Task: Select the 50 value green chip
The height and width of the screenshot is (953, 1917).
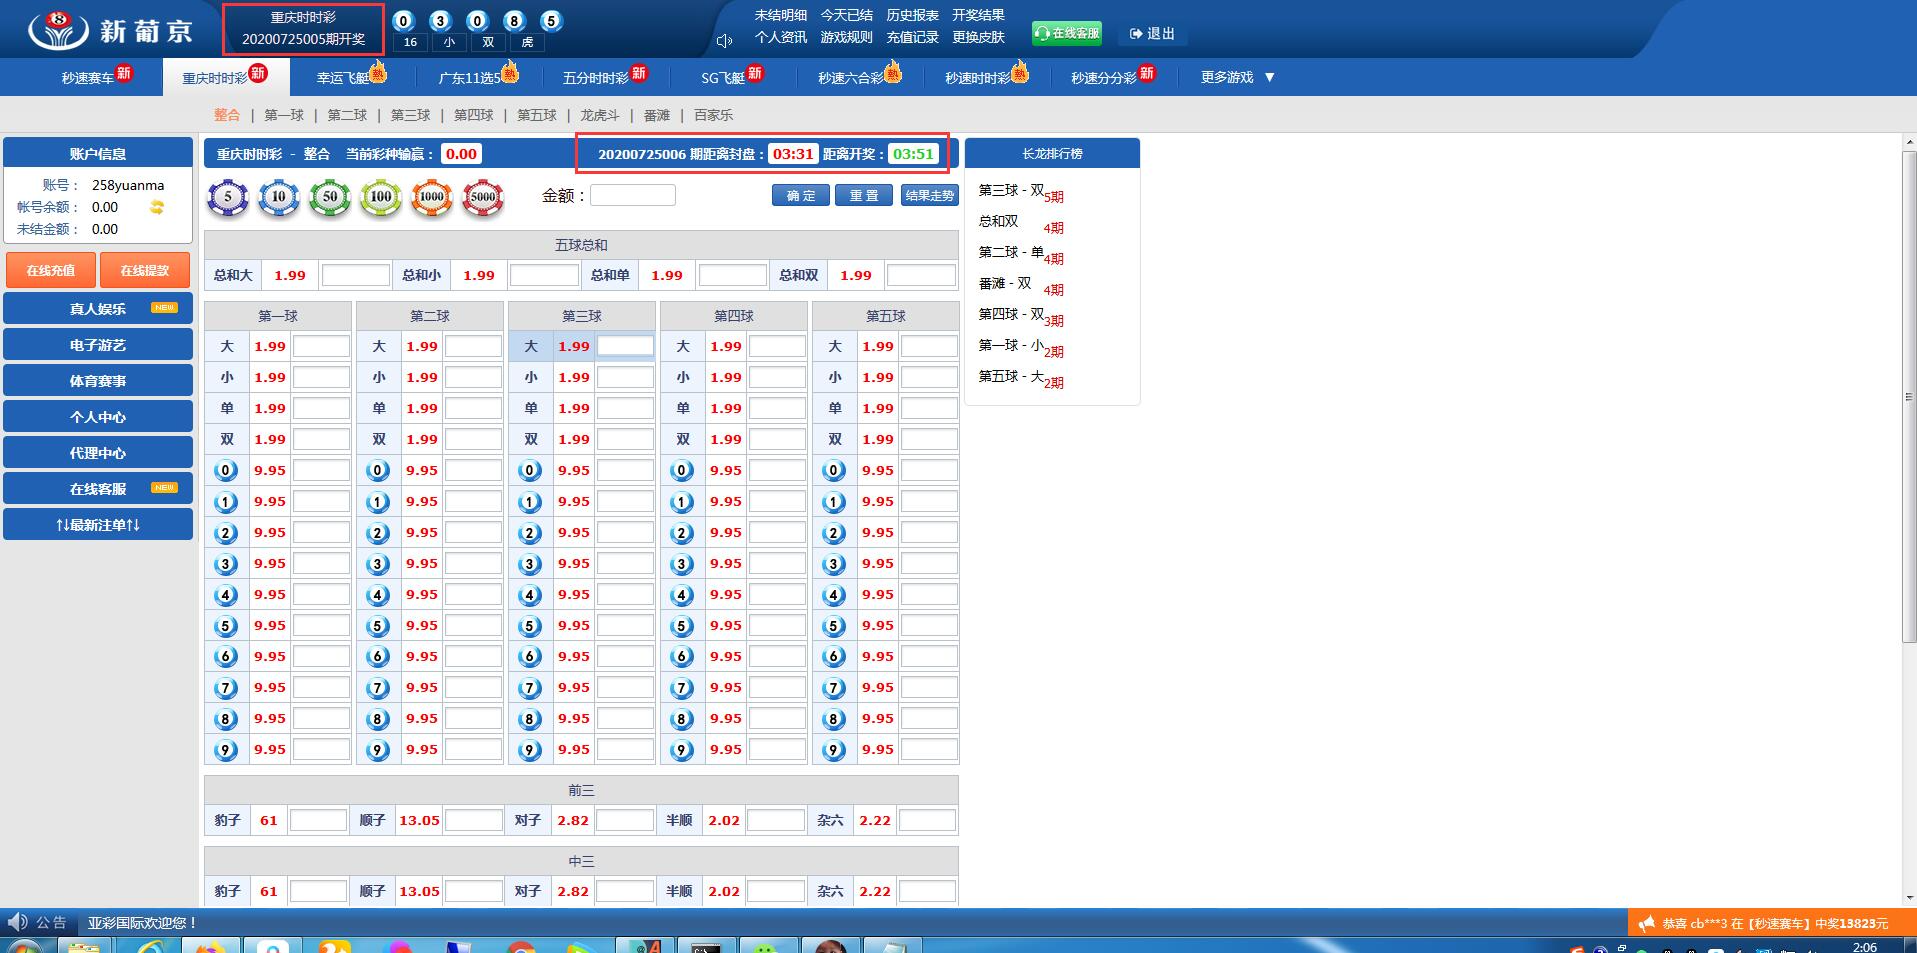Action: click(330, 198)
